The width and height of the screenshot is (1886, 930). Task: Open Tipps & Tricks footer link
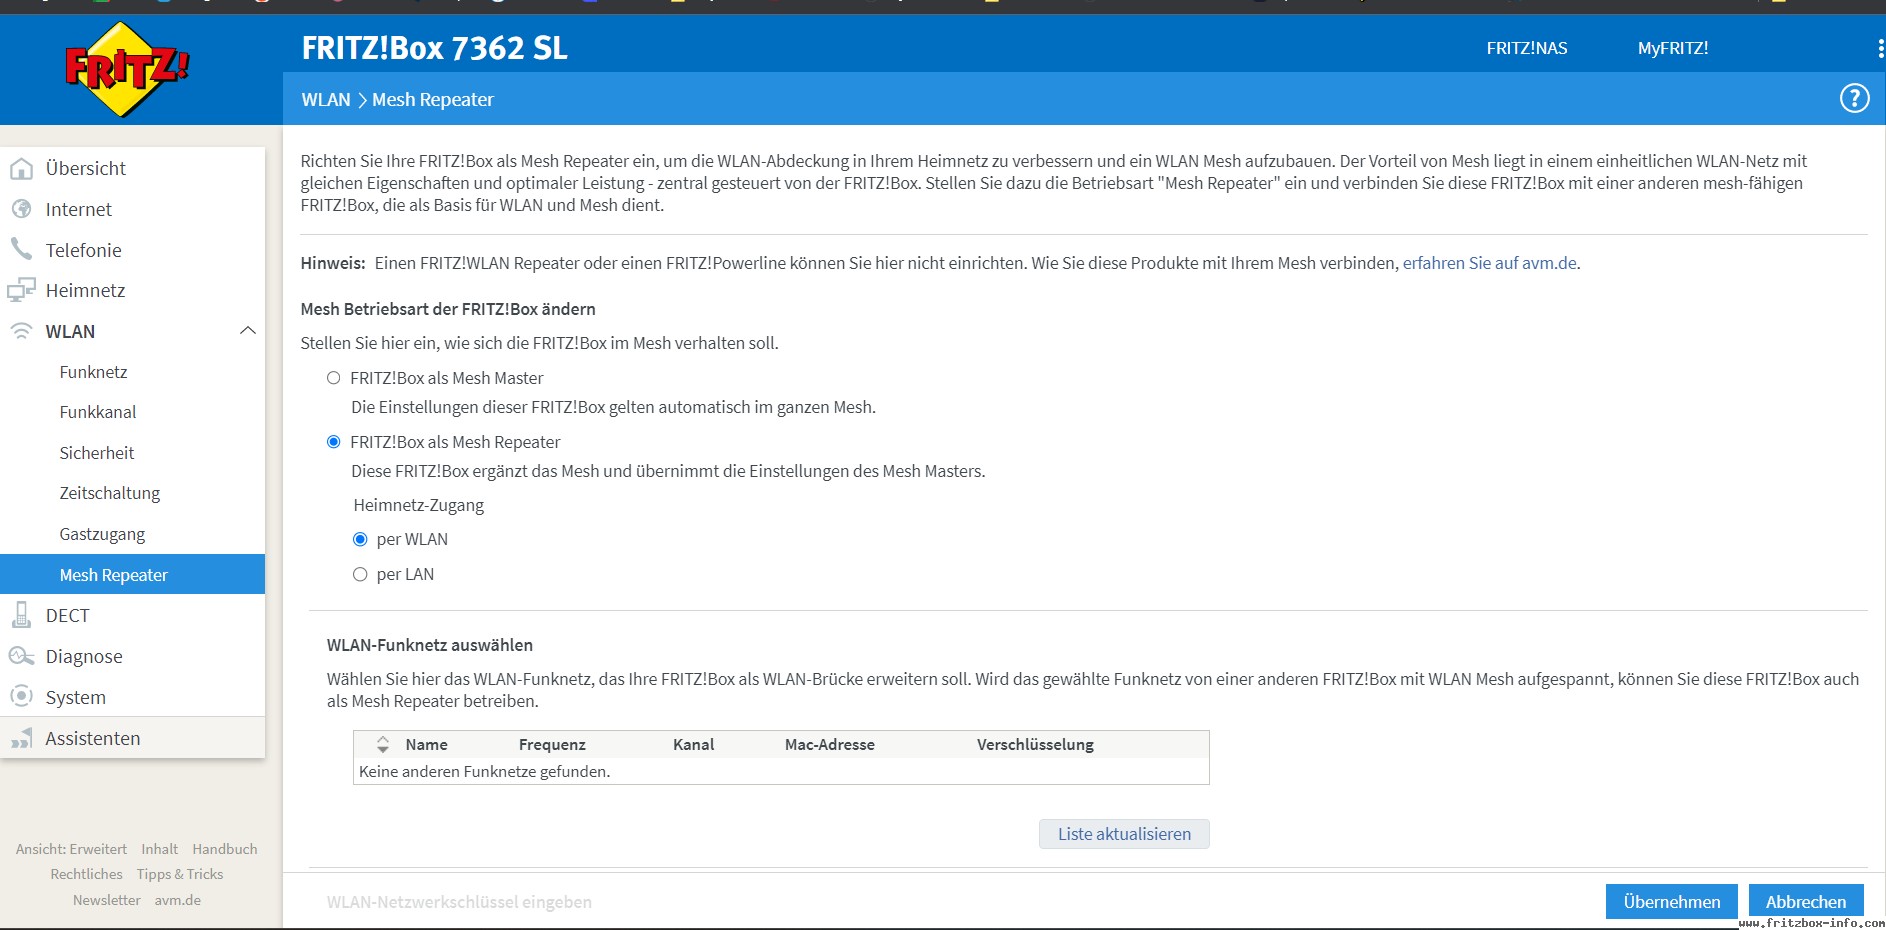(180, 874)
